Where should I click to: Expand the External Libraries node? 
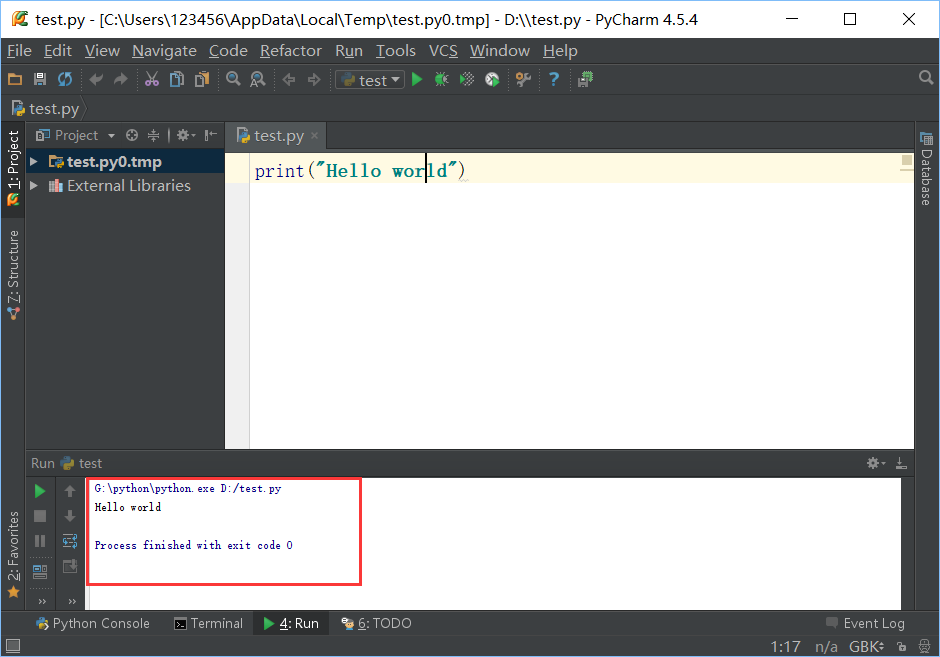(35, 186)
